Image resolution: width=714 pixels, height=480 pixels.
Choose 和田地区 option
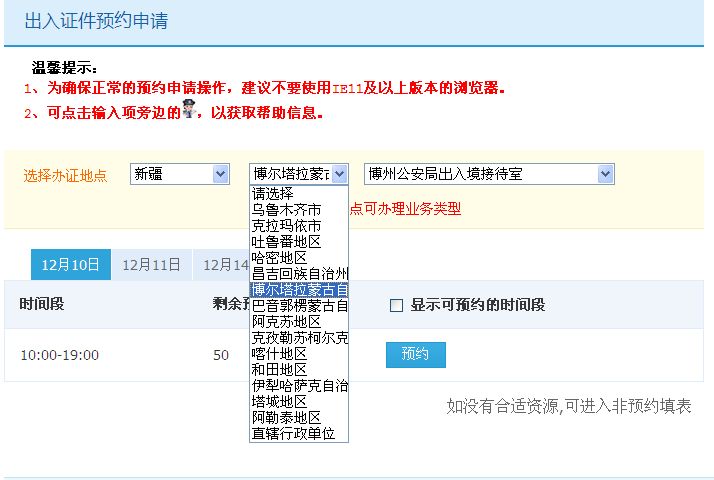[279, 370]
